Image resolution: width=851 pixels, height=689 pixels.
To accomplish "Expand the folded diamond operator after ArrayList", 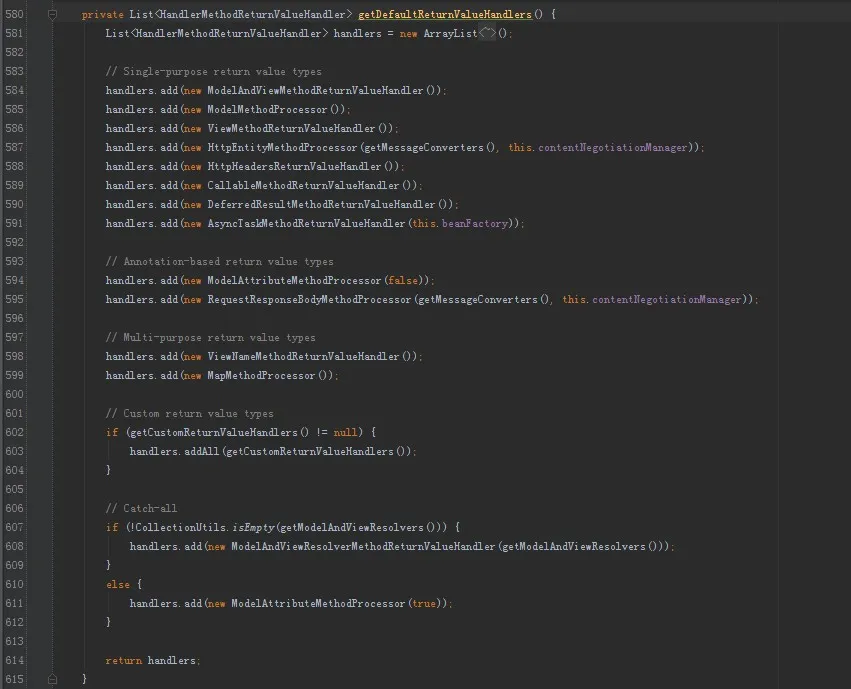I will tap(486, 34).
